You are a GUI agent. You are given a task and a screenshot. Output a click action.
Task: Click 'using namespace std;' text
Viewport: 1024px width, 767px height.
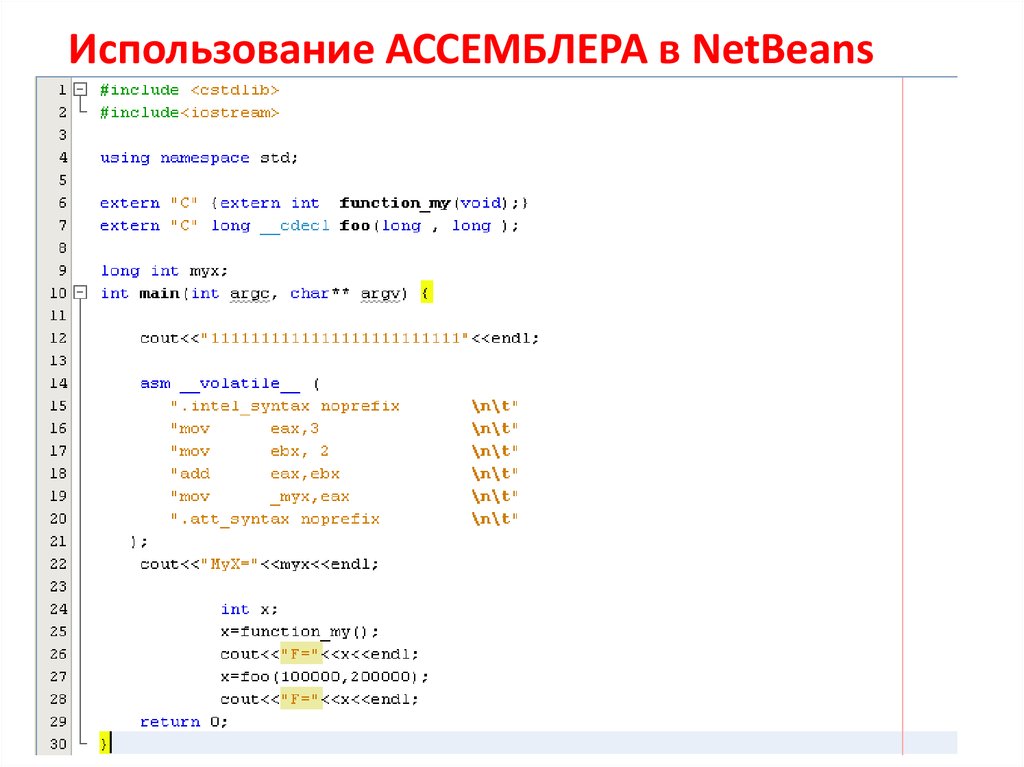199,158
